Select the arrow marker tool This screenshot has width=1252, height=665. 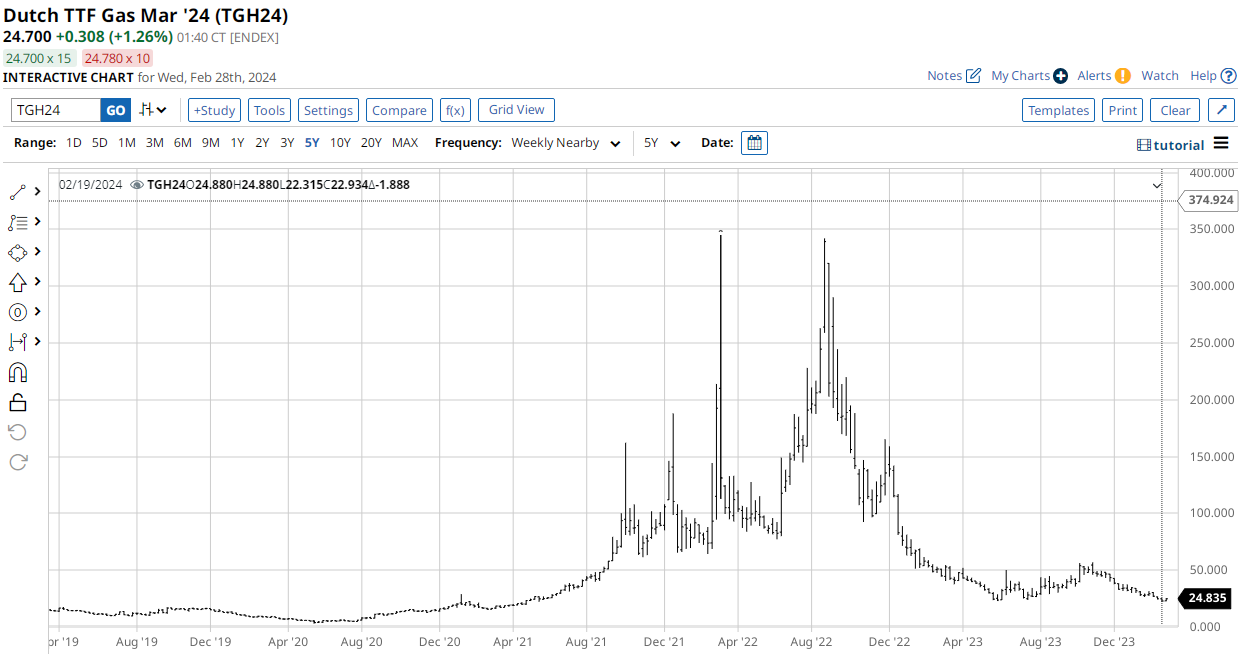click(17, 282)
